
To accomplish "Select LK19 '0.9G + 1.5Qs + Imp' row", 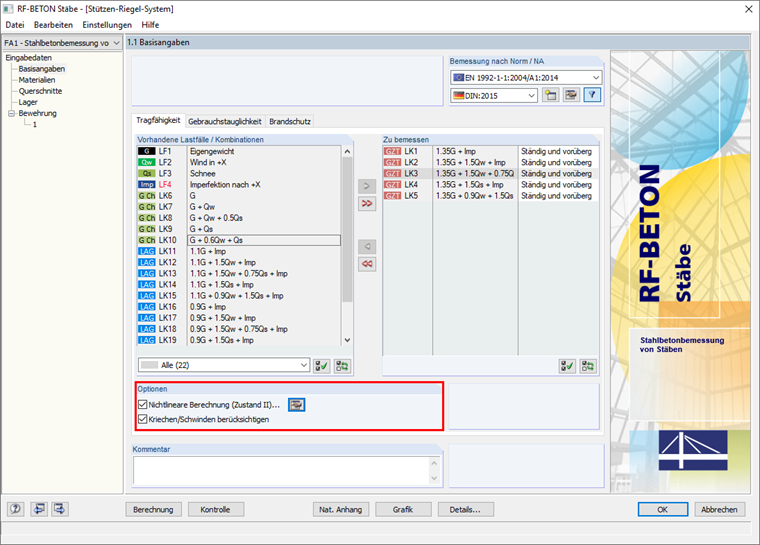I will 239,340.
